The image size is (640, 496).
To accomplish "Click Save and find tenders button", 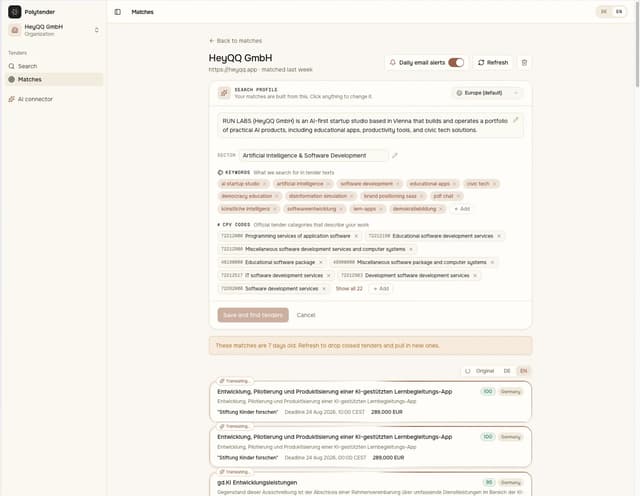I will pos(253,315).
